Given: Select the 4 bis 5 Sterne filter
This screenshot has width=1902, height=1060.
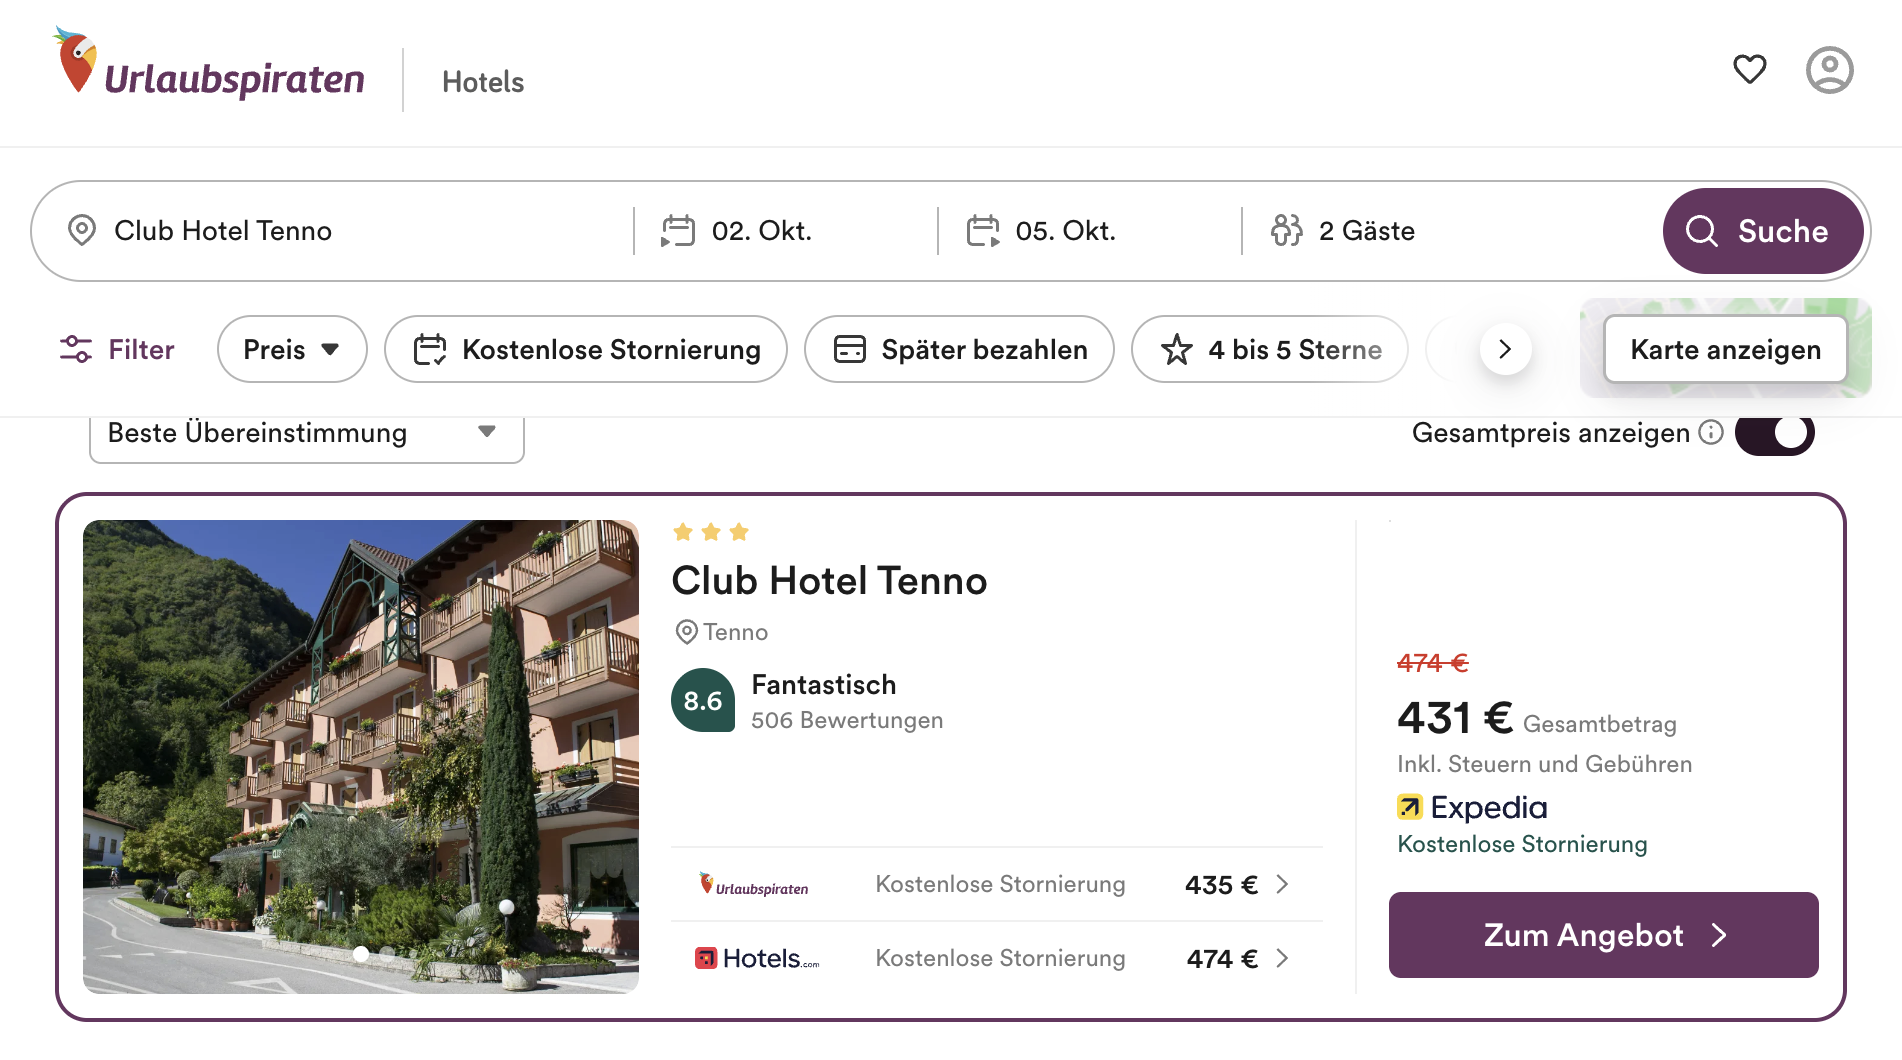Looking at the screenshot, I should coord(1270,349).
